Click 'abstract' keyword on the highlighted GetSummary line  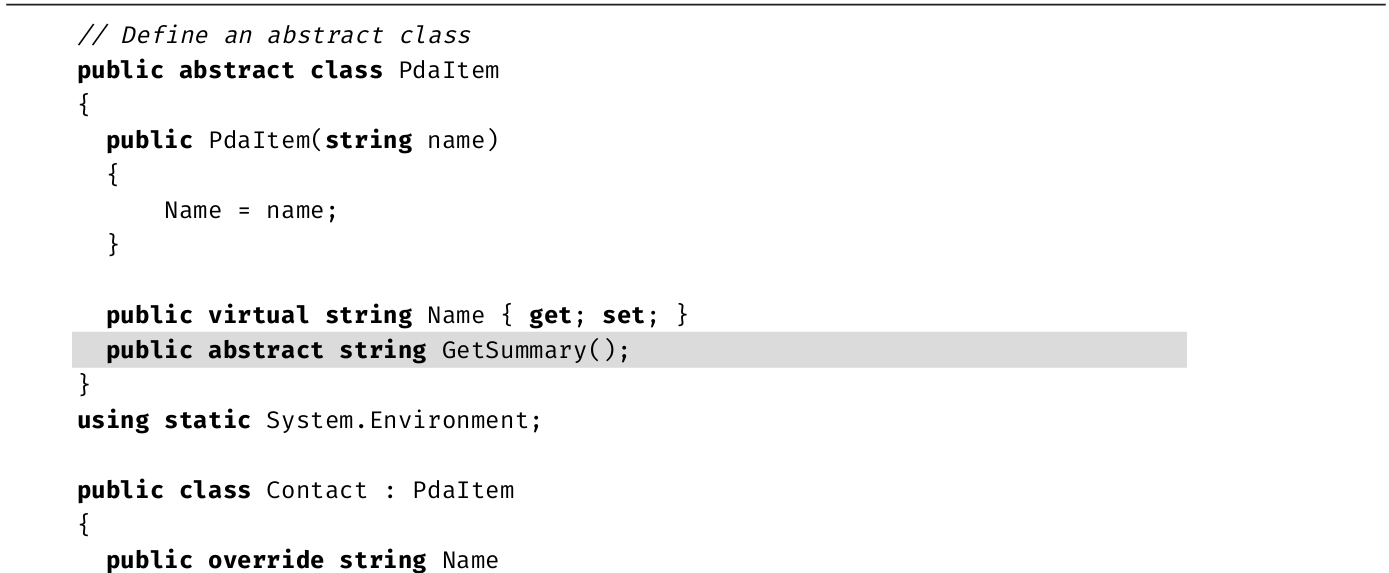click(266, 351)
